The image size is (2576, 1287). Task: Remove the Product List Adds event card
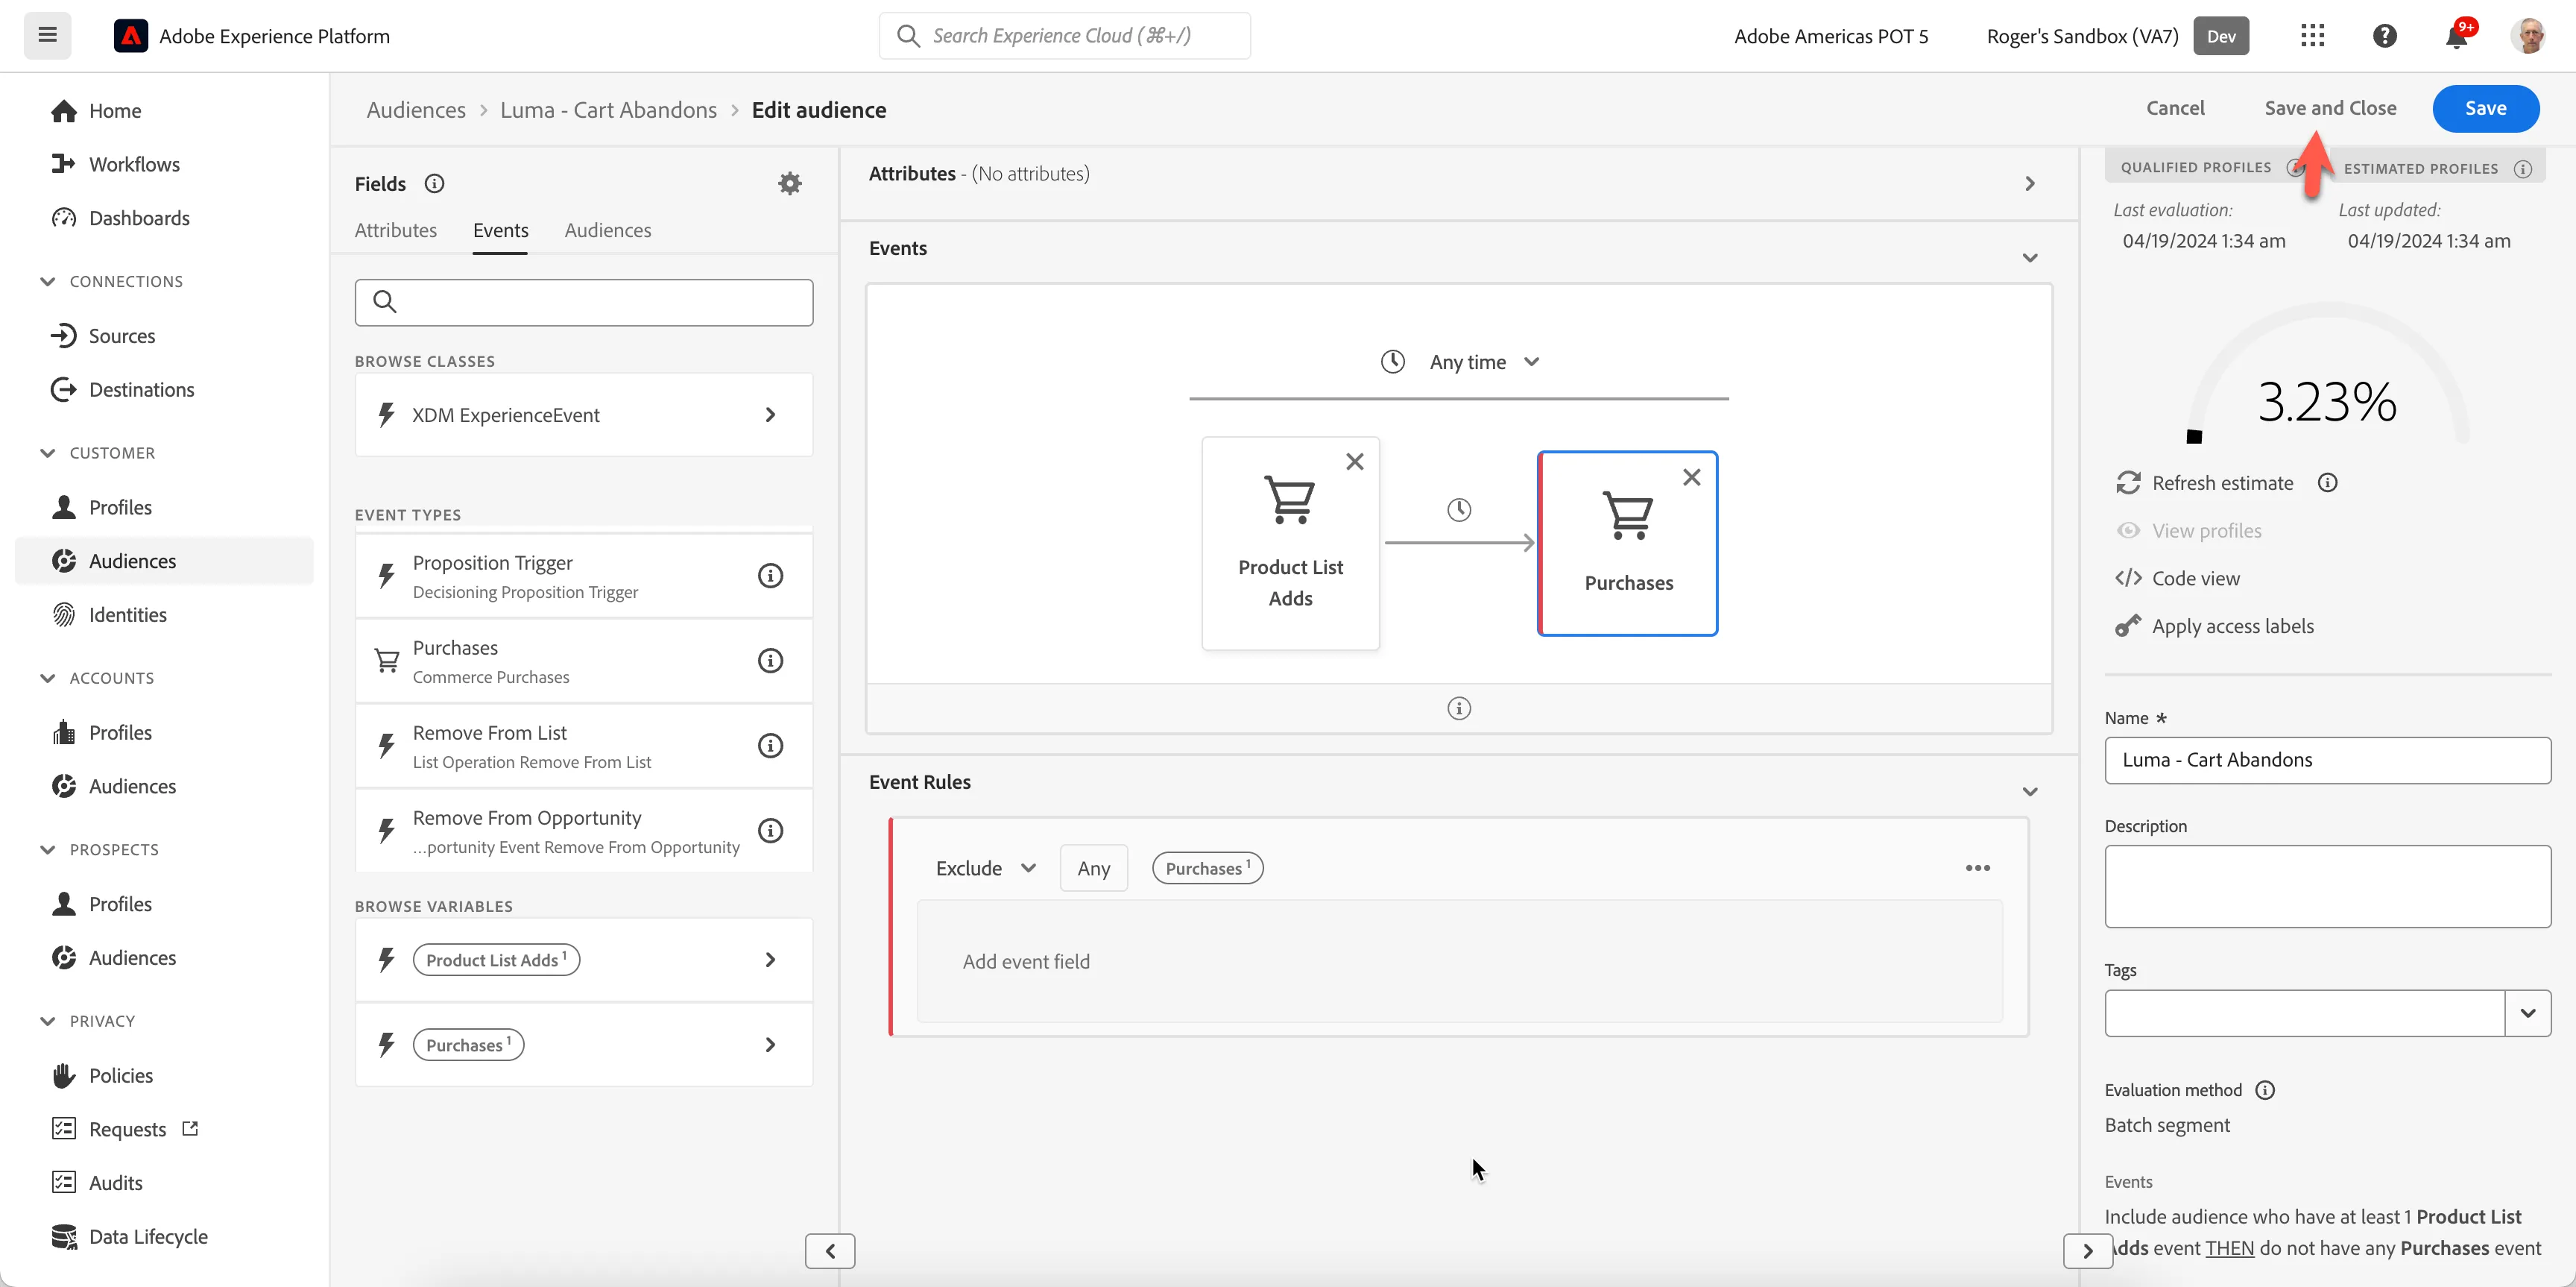click(1354, 462)
